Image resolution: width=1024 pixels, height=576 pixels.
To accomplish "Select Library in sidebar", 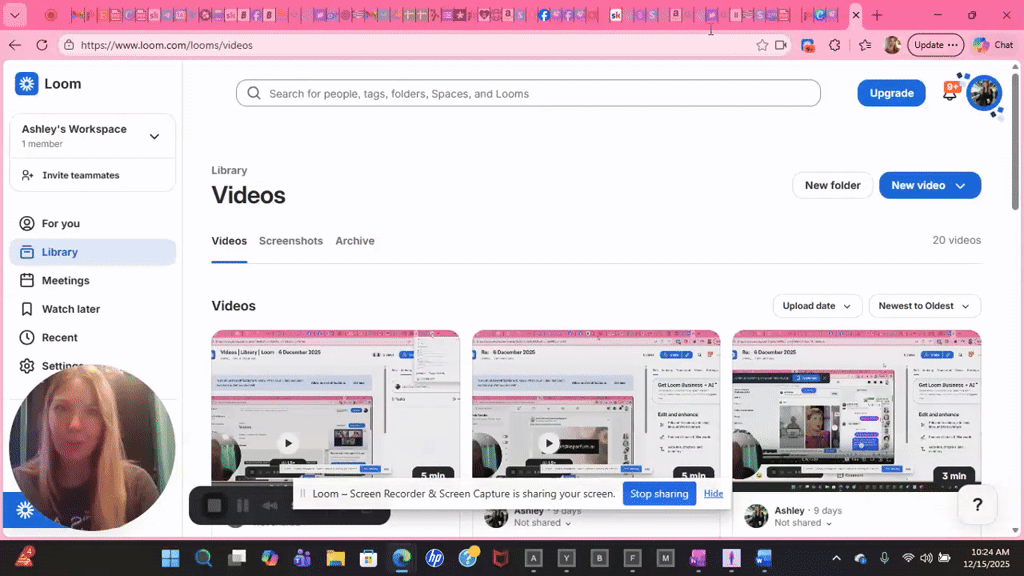I will (x=93, y=252).
